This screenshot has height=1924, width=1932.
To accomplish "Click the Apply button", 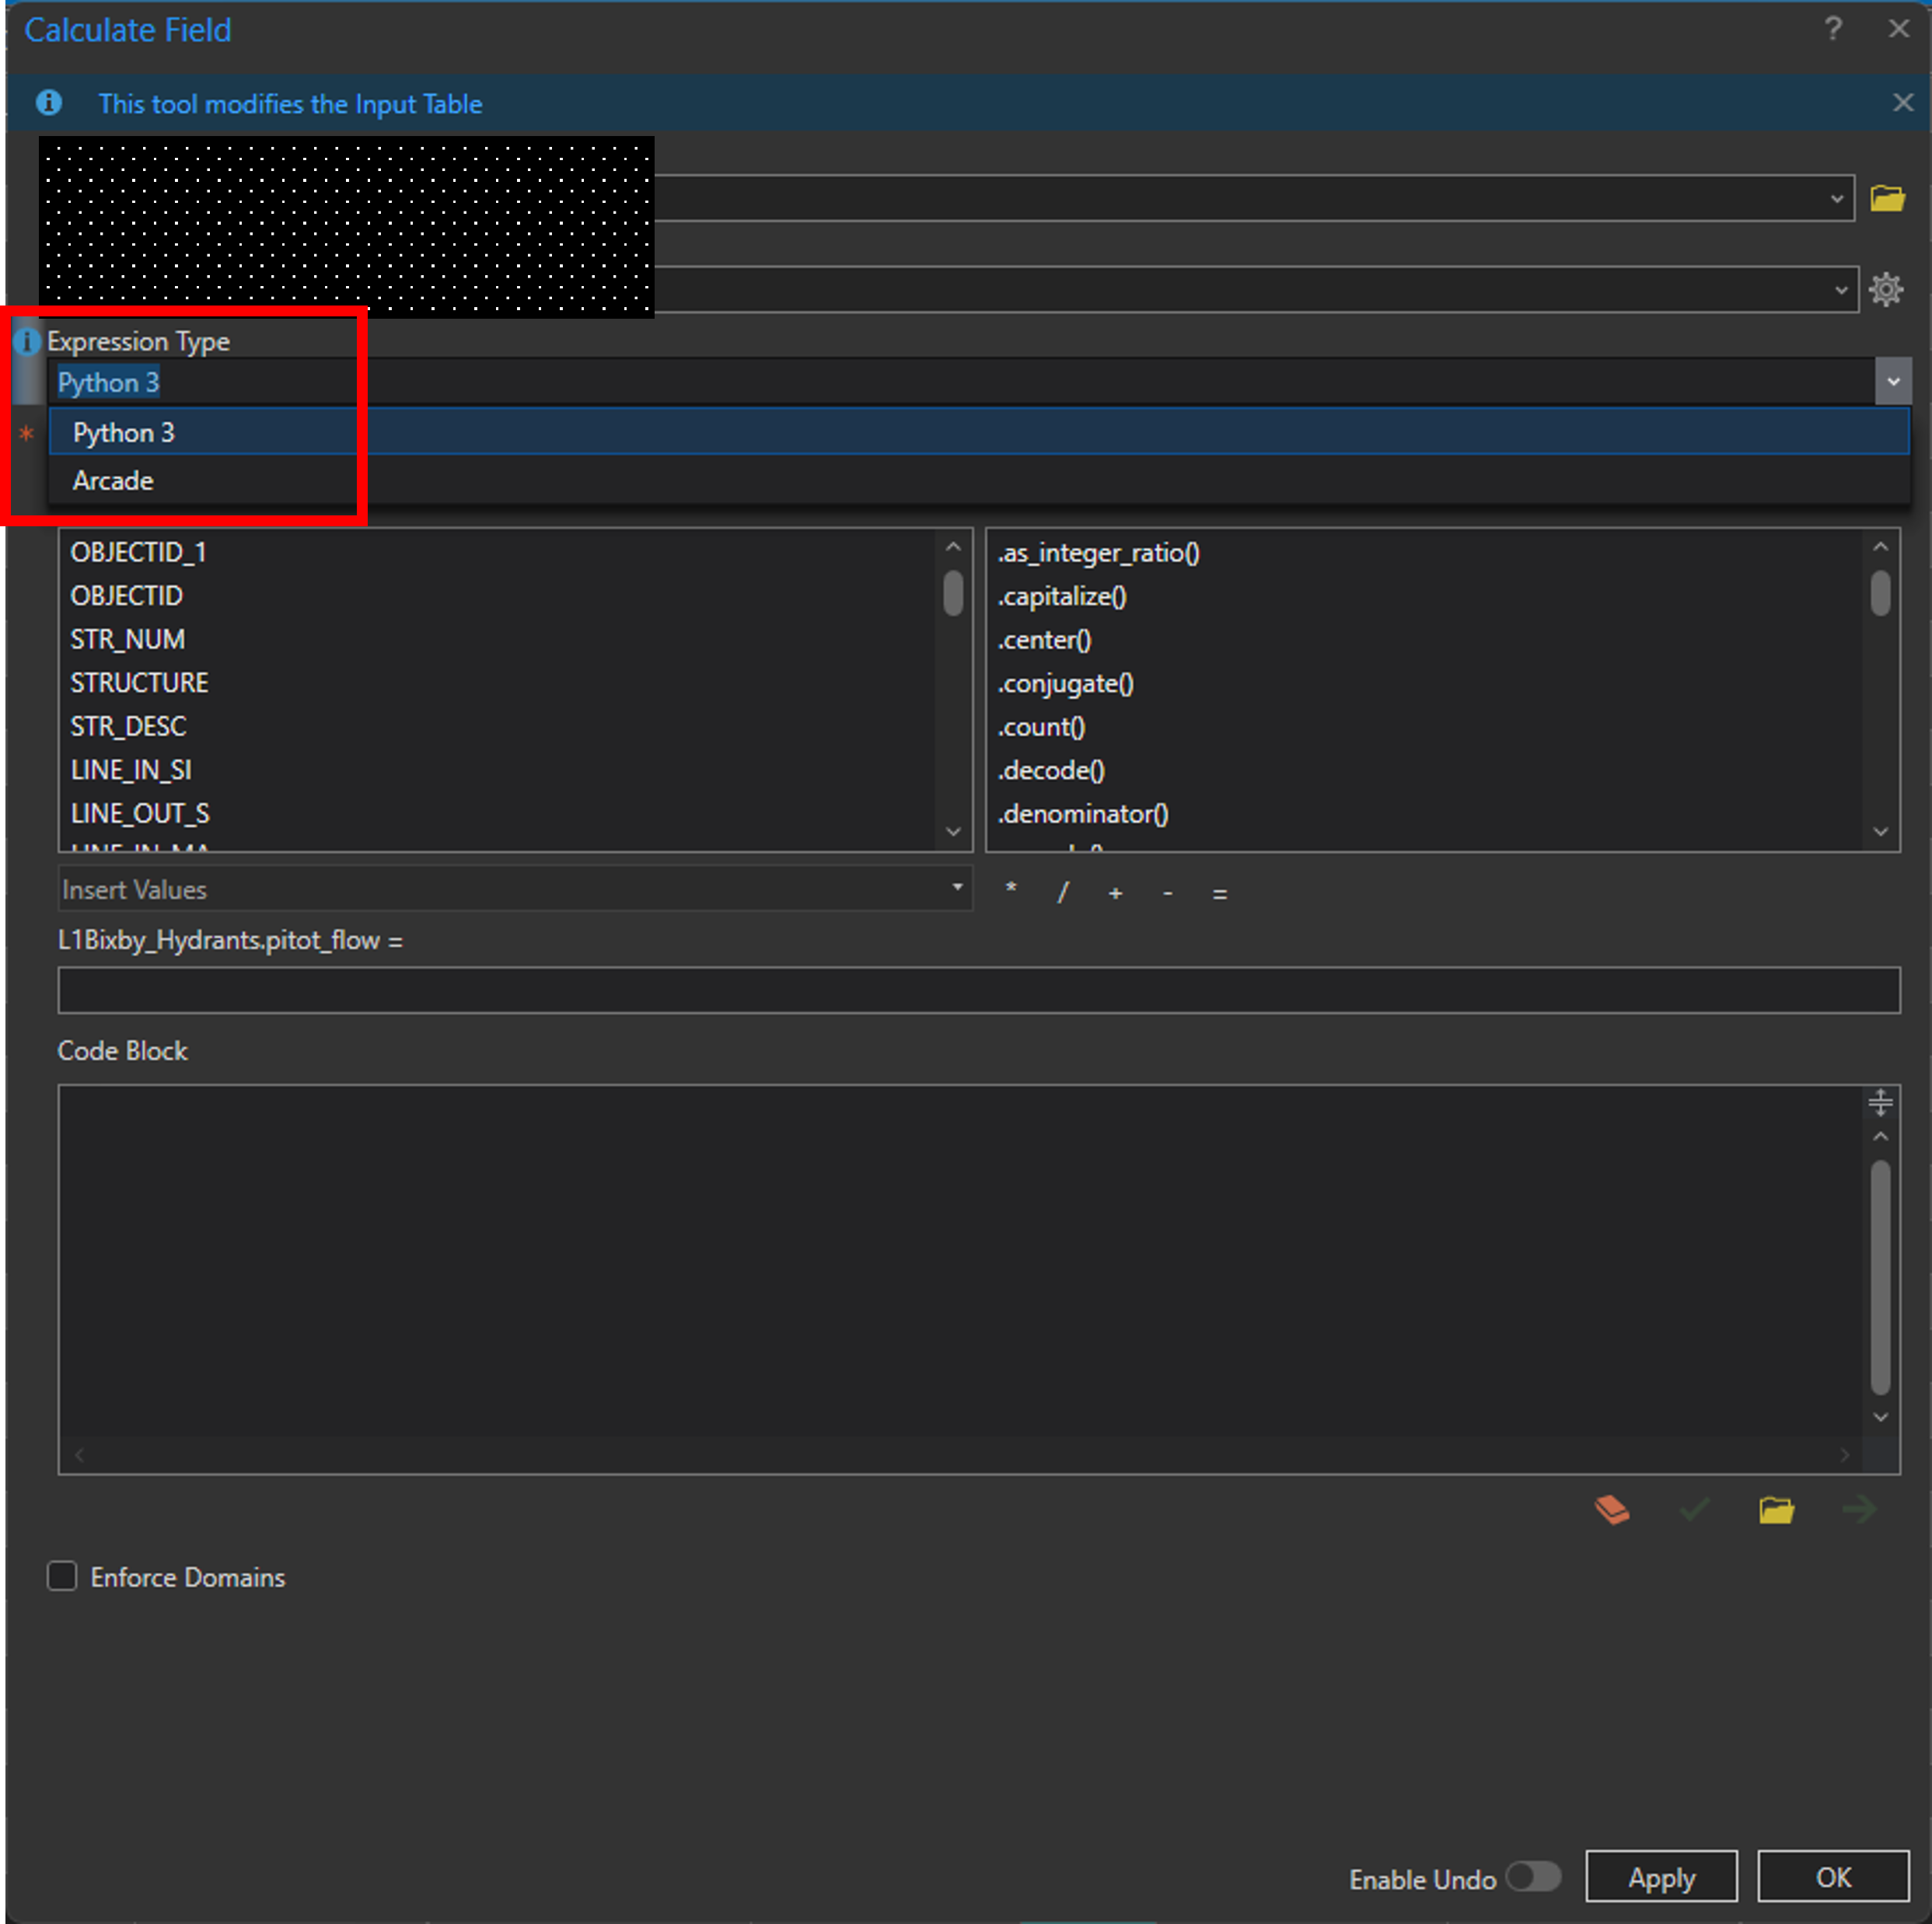I will (x=1661, y=1877).
